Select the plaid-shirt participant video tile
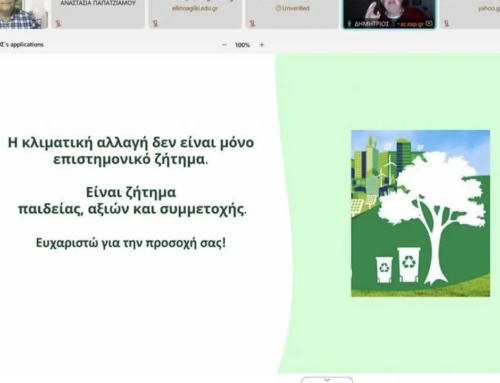Viewport: 500px width, 383px height. point(24,14)
